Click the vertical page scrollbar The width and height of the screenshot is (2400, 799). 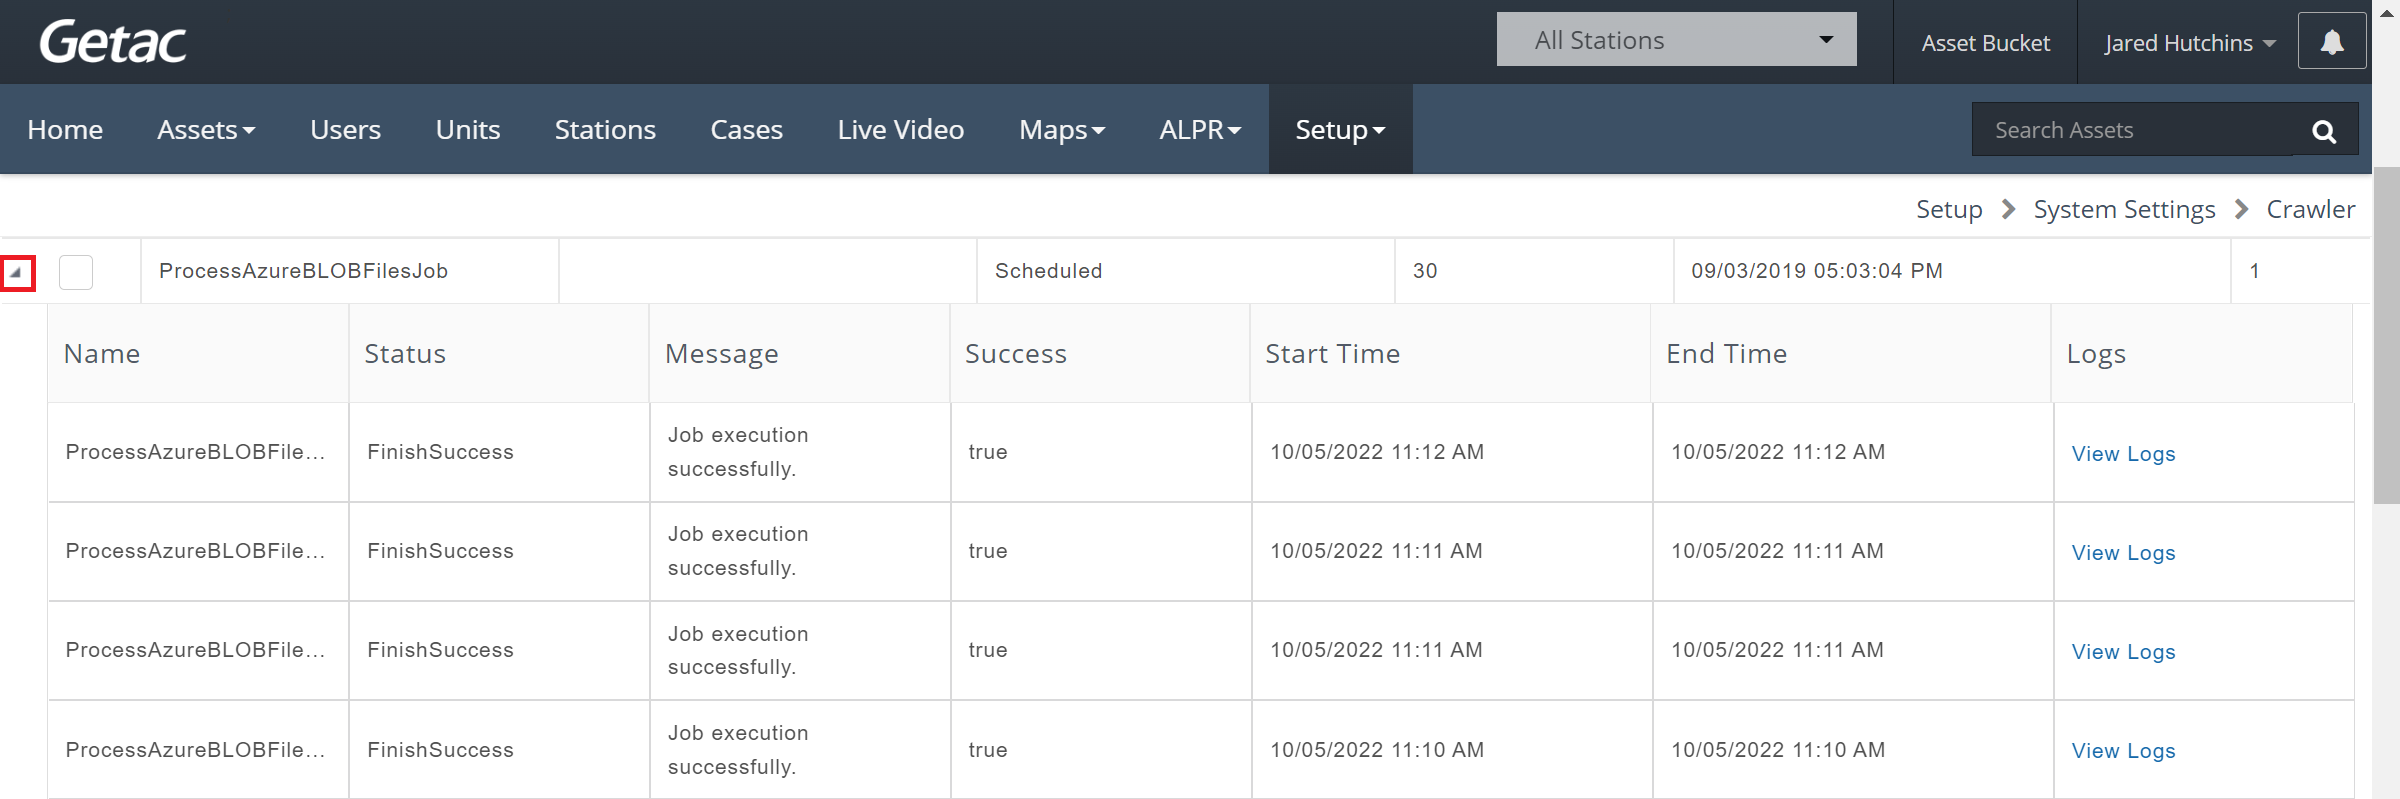(2386, 335)
